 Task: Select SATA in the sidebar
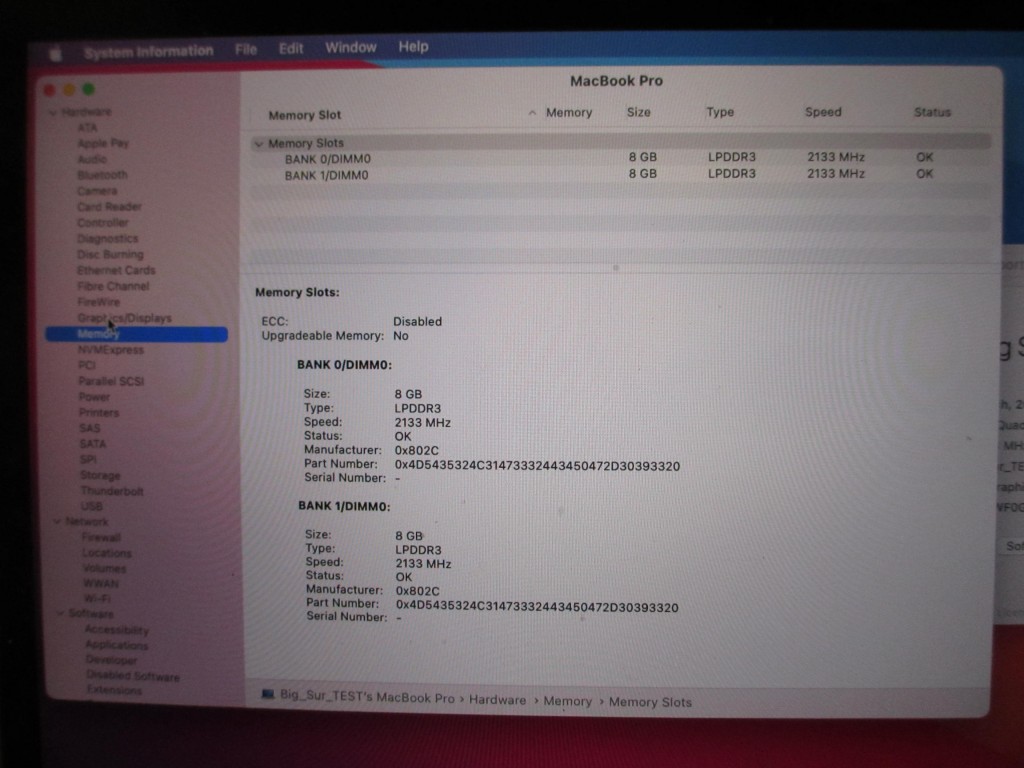(92, 444)
